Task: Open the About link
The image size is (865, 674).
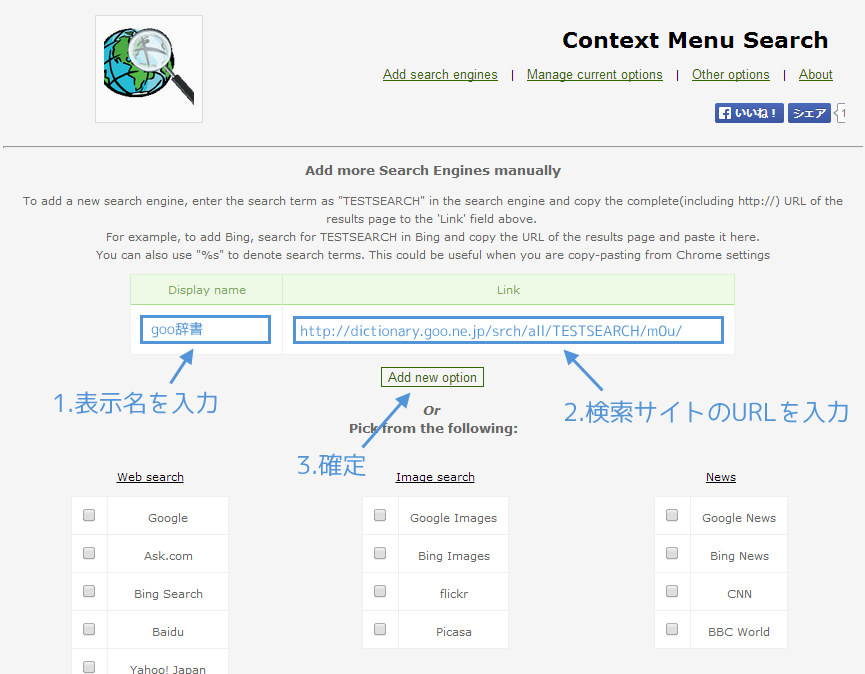Action: click(815, 74)
